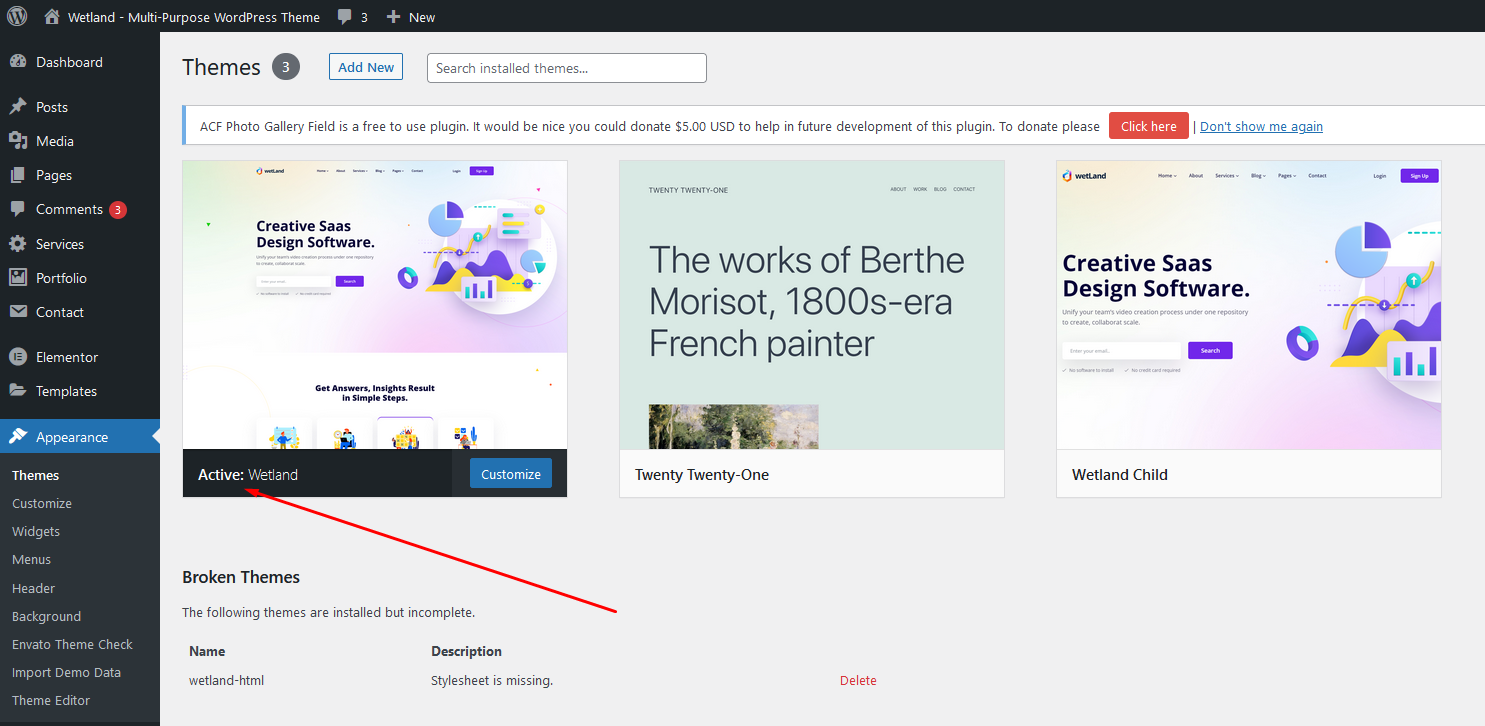Screen dimensions: 1485x726
Task: Click the Add New theme button
Action: click(x=366, y=67)
